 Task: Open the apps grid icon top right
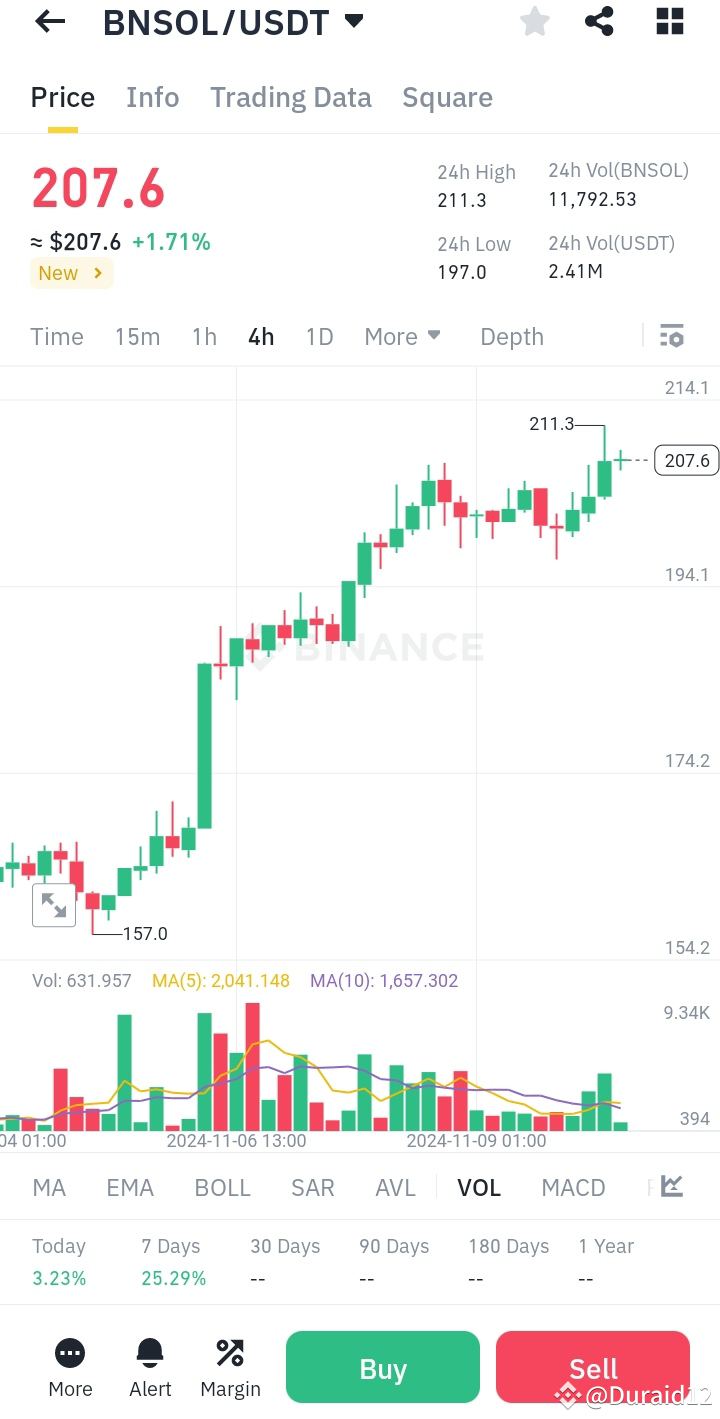[x=668, y=21]
